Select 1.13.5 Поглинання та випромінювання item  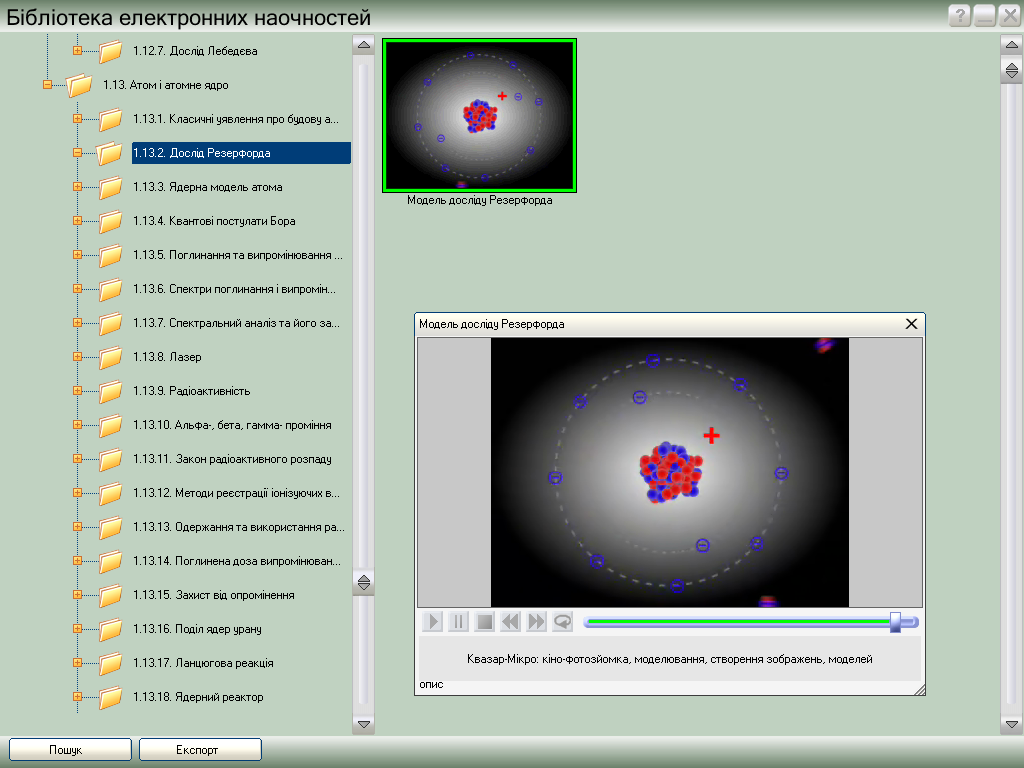[238, 255]
